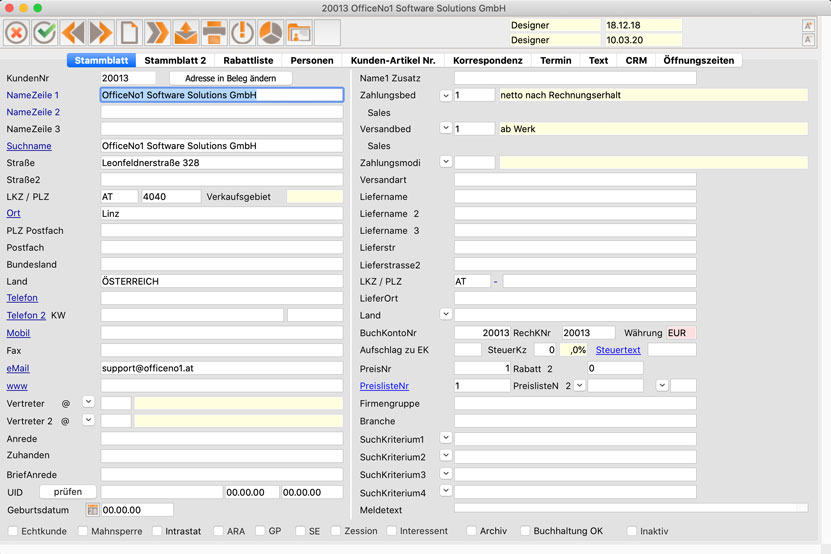831x554 pixels.
Task: Click the Ort link label
Action: click(13, 213)
